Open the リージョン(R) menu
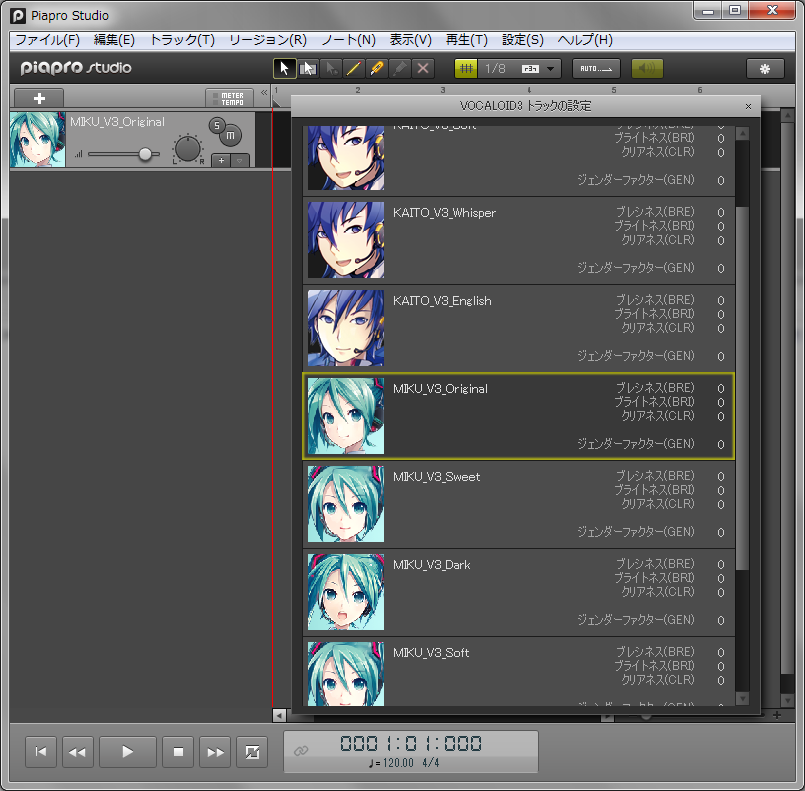This screenshot has width=805, height=791. point(267,40)
